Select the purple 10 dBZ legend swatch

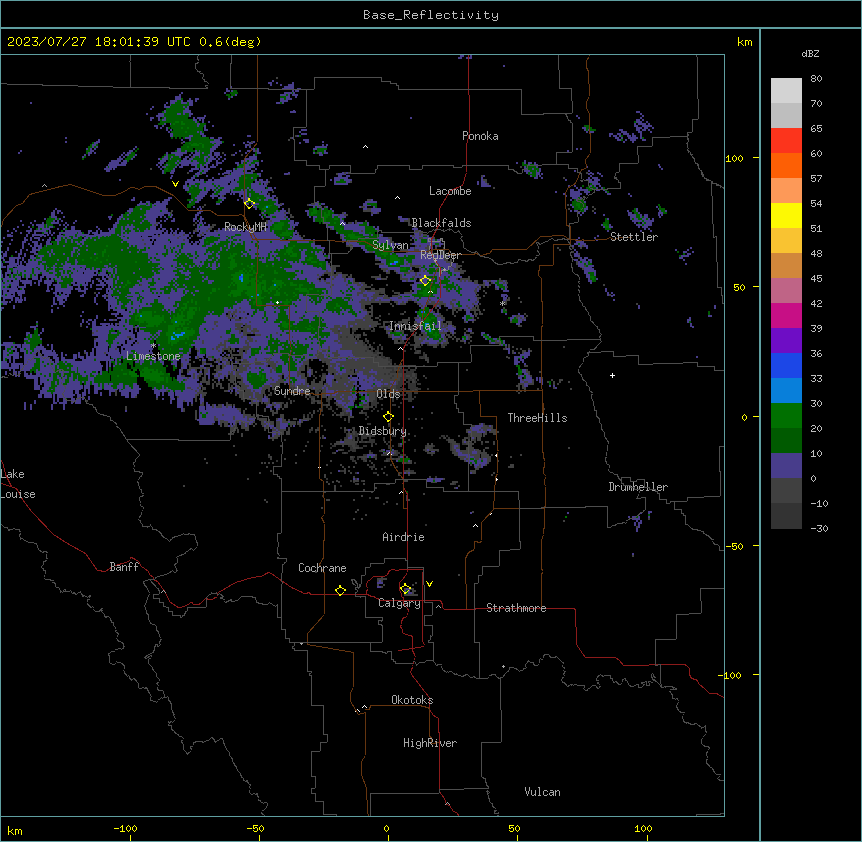coord(786,466)
